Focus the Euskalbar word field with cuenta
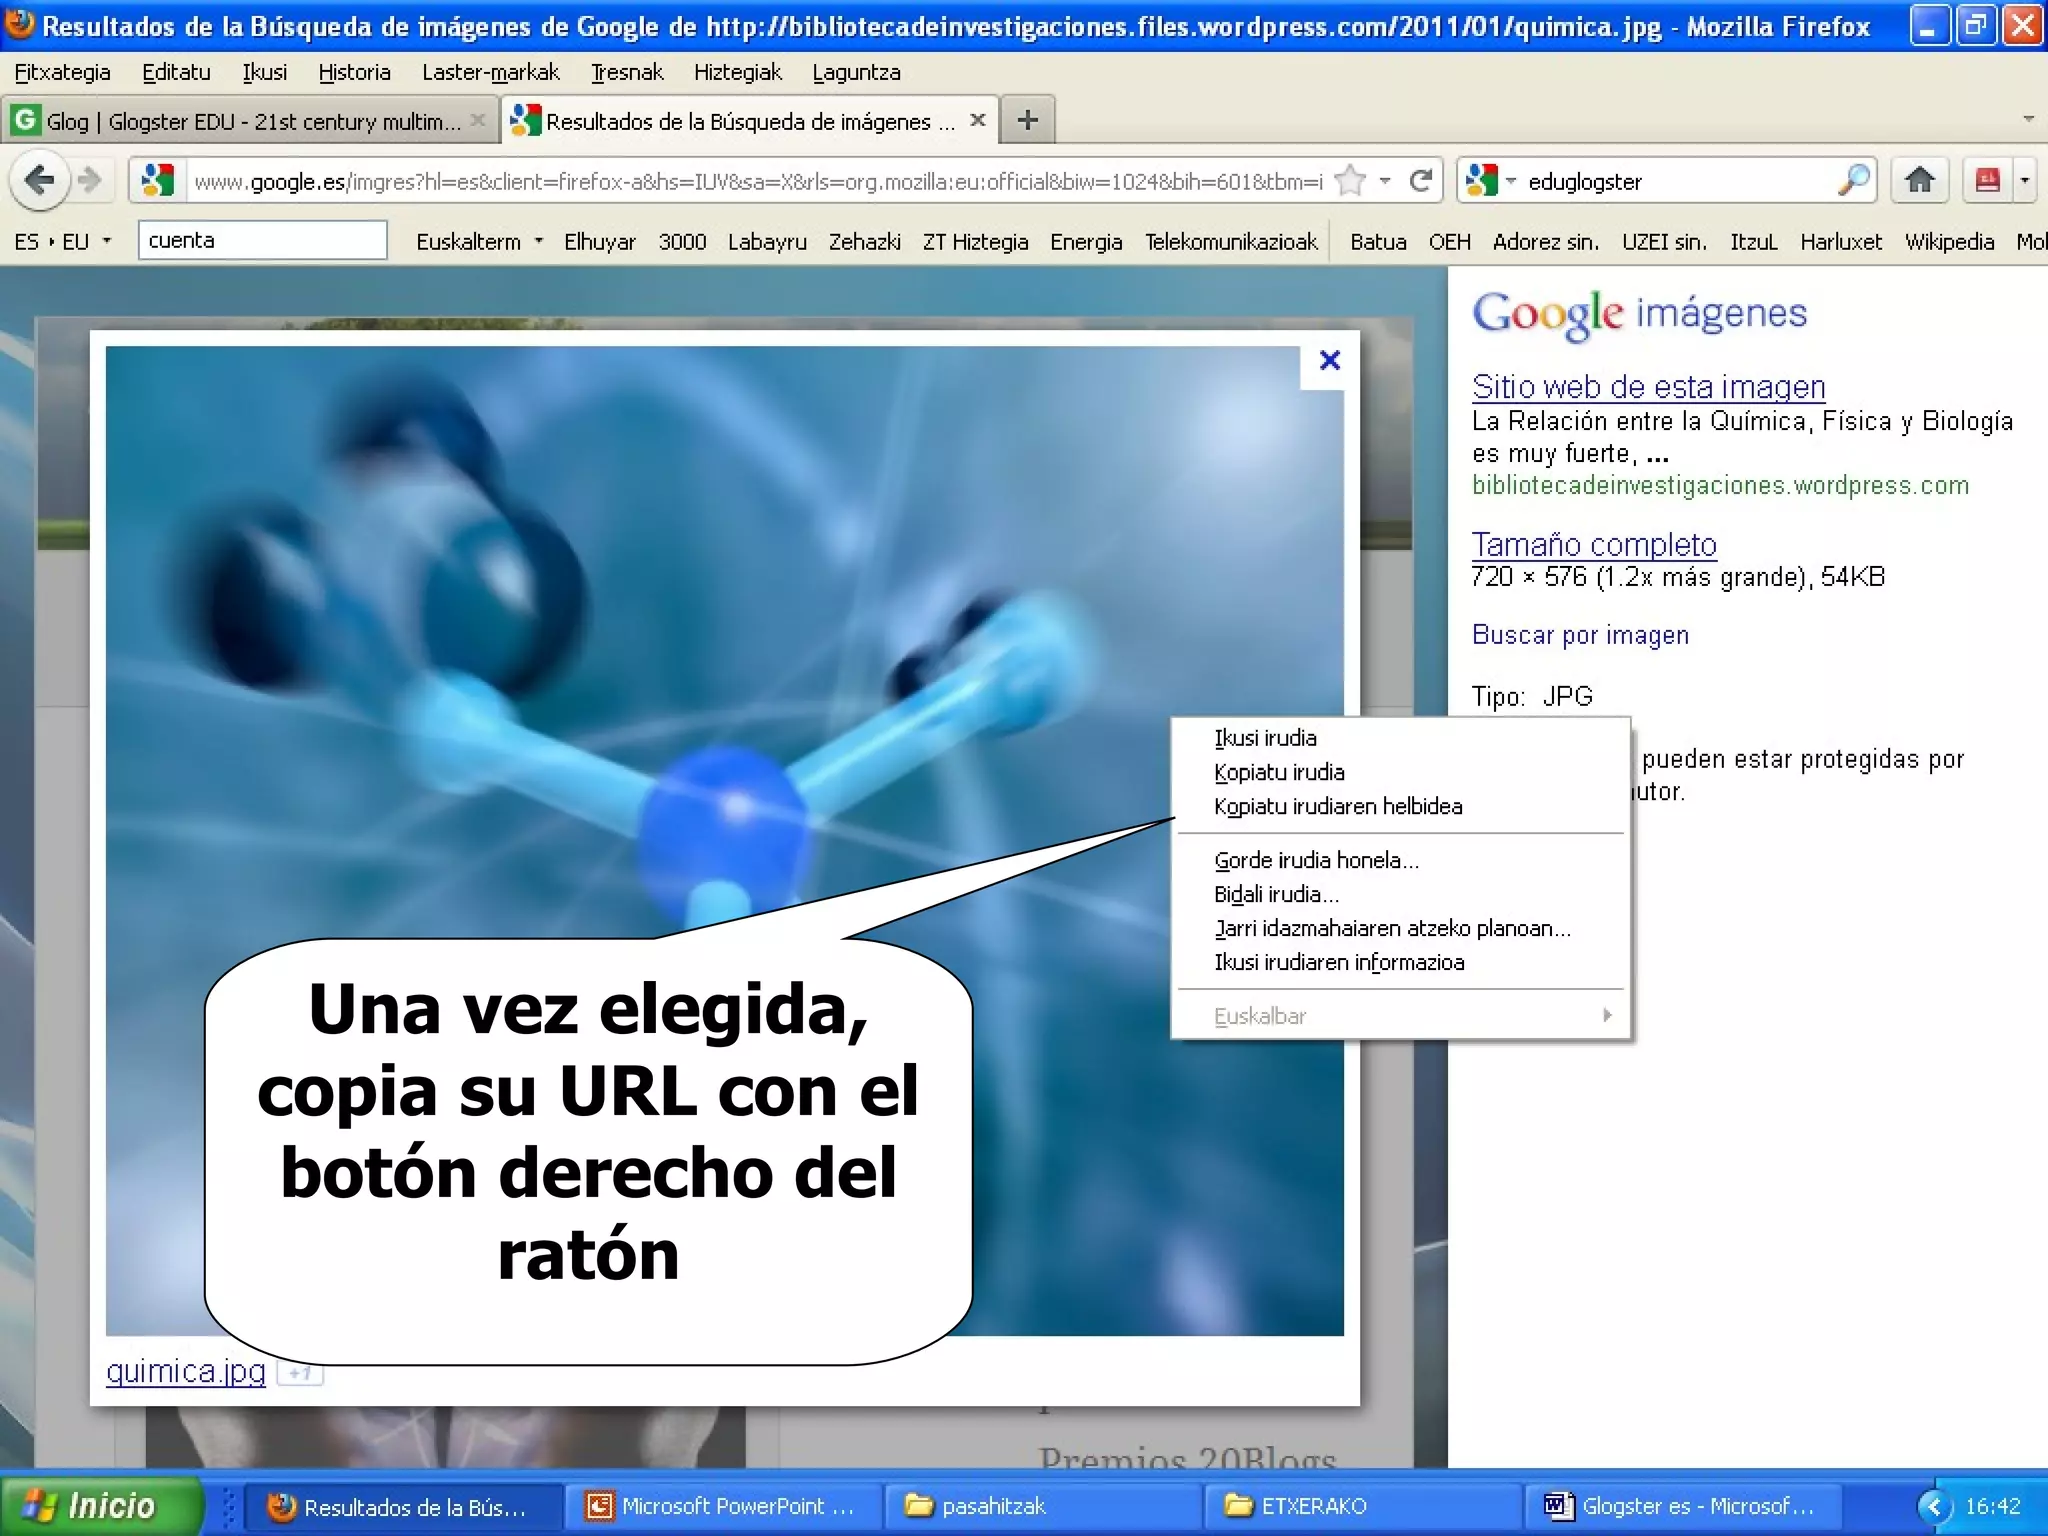The image size is (2048, 1536). (x=262, y=240)
